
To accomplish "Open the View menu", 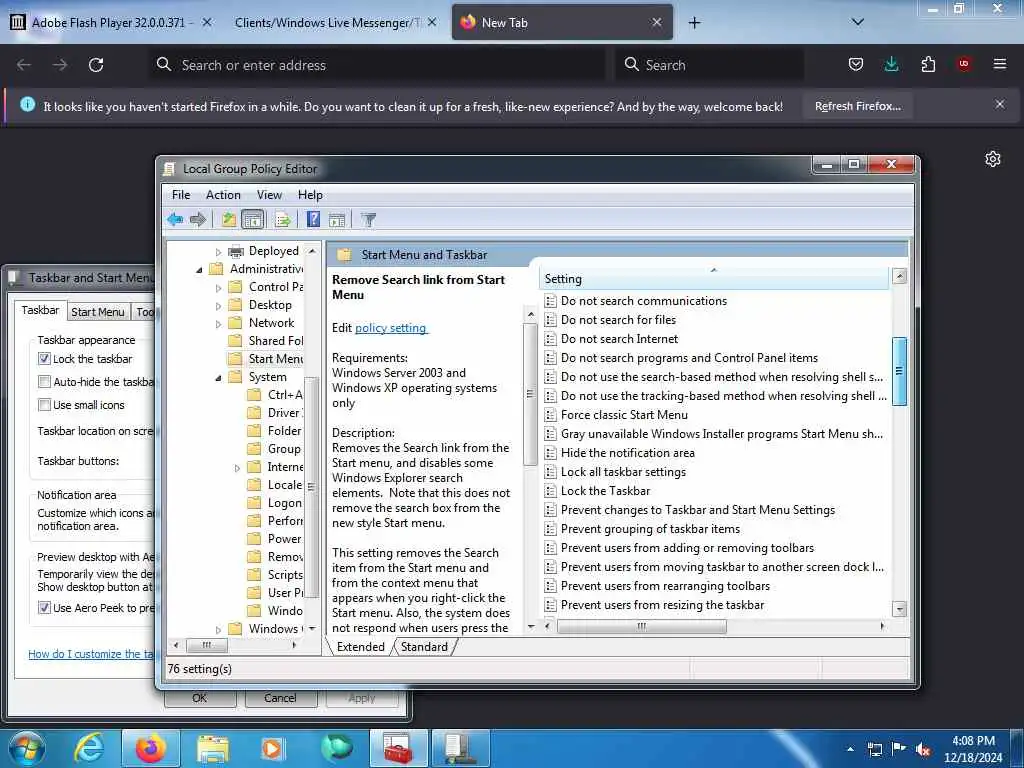I will [269, 195].
